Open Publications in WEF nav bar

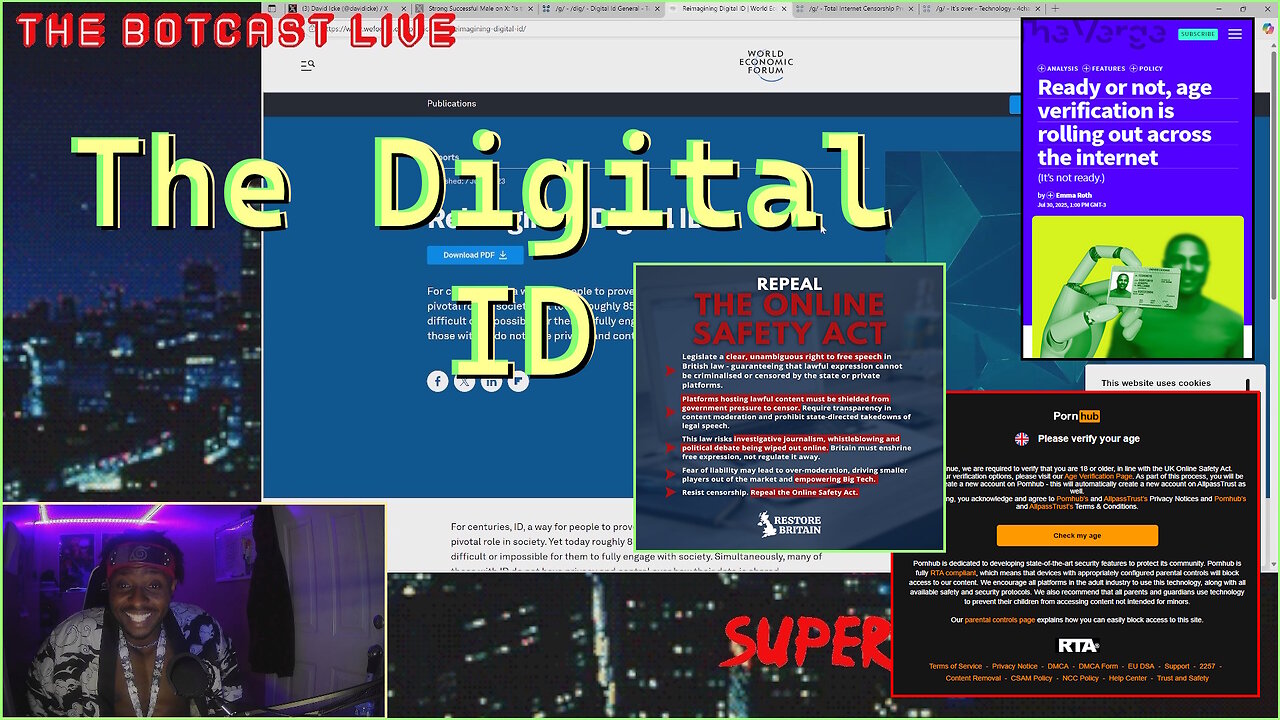click(451, 104)
